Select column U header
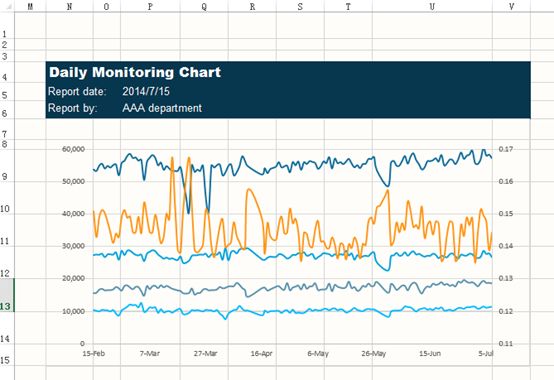 click(x=432, y=6)
